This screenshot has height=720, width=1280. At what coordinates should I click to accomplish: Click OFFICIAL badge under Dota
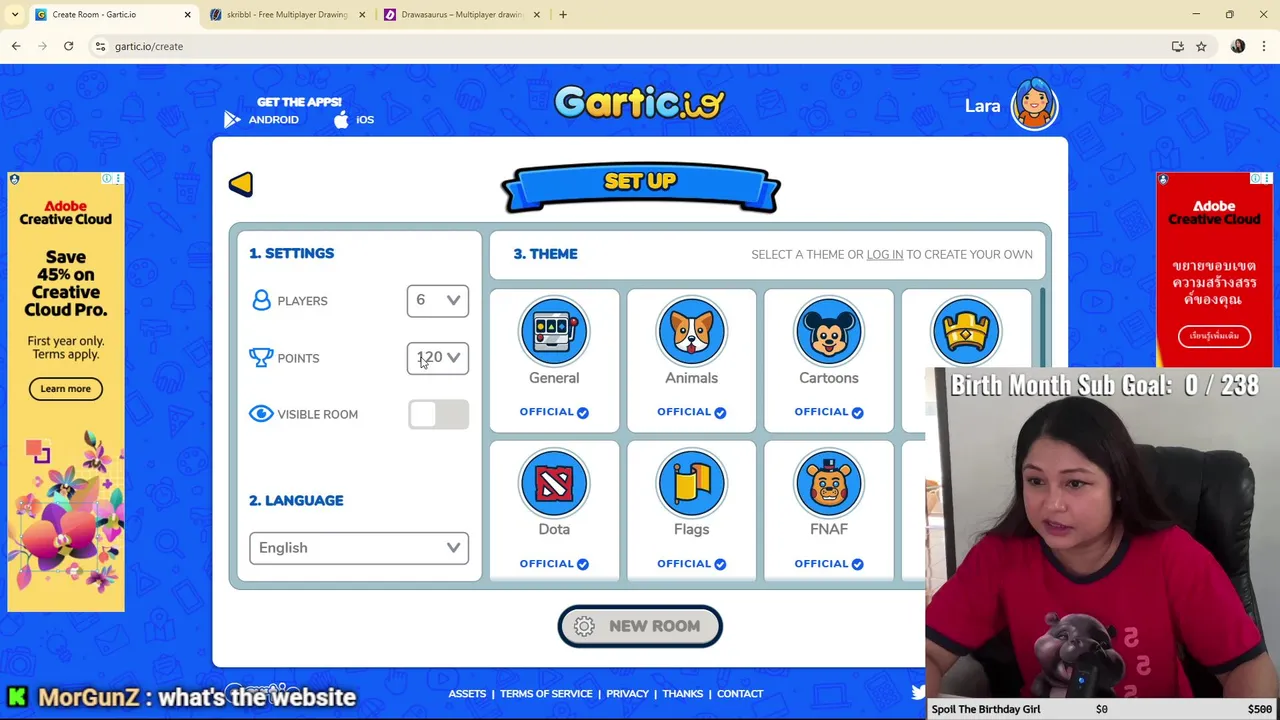(x=554, y=564)
